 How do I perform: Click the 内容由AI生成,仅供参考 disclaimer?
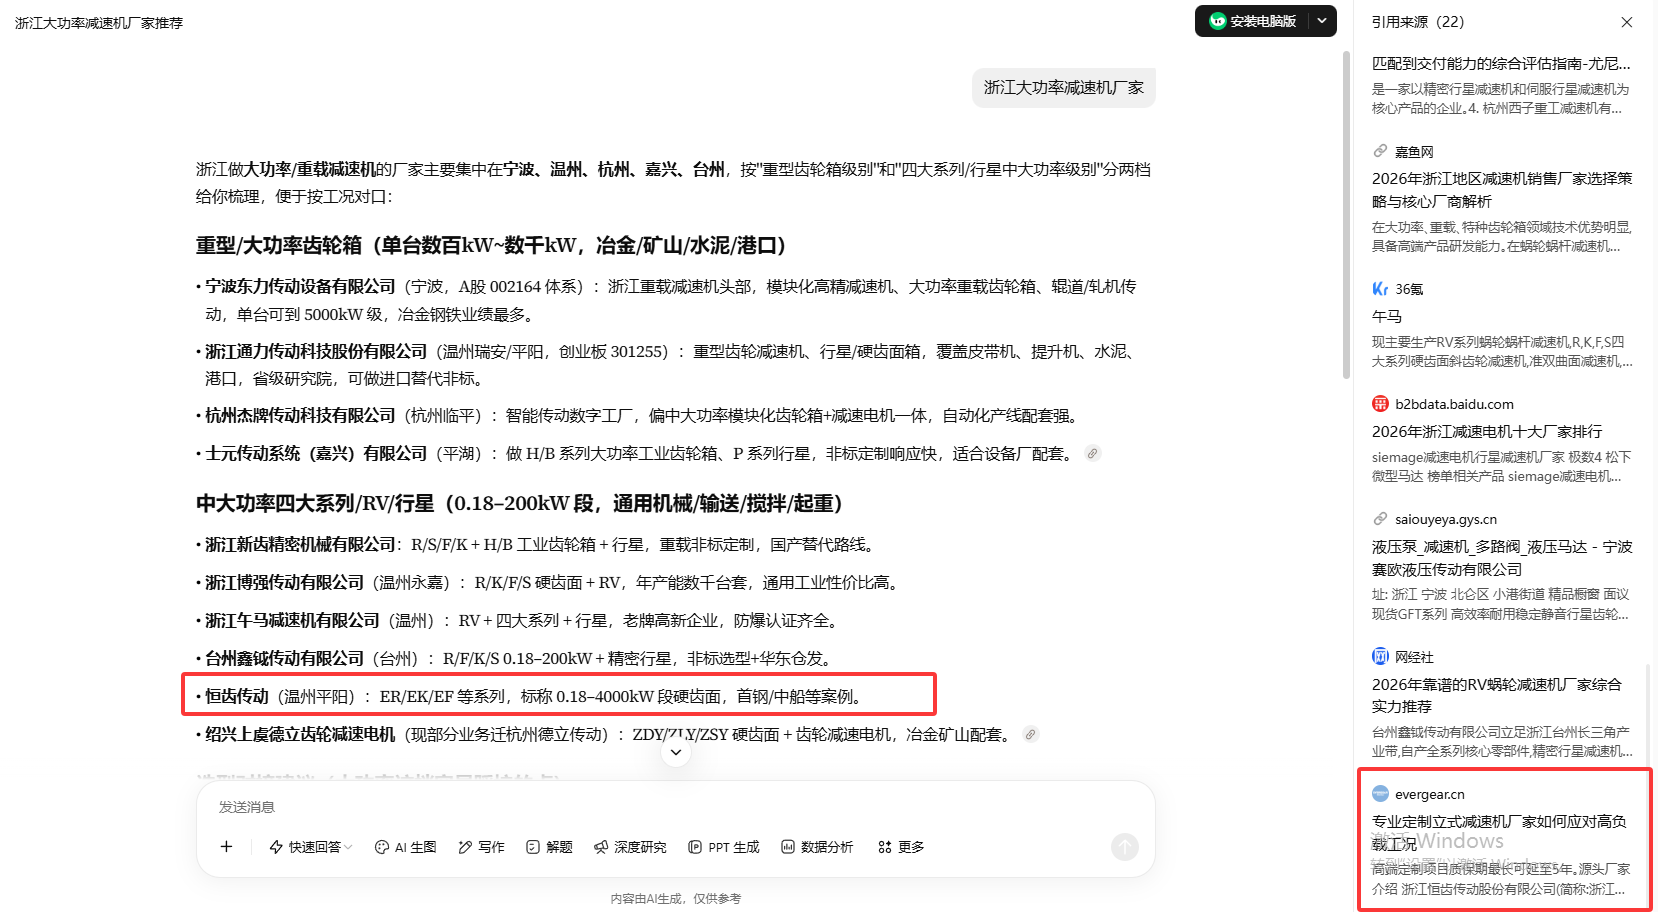coord(676,899)
